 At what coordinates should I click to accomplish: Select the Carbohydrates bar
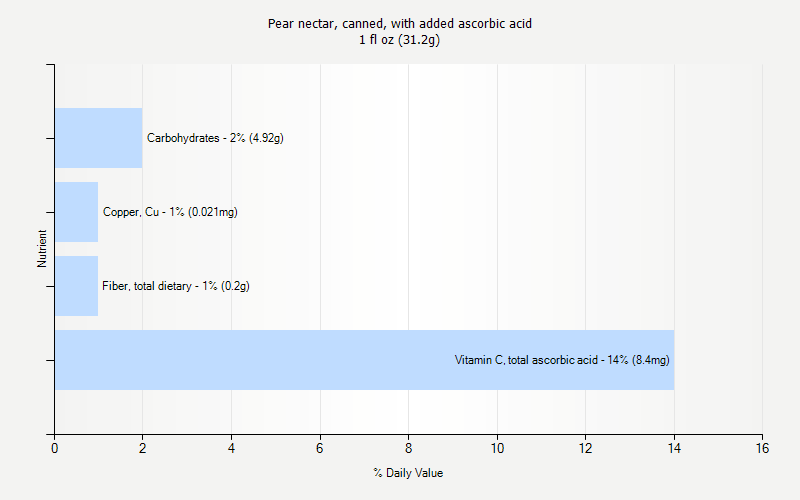point(98,138)
